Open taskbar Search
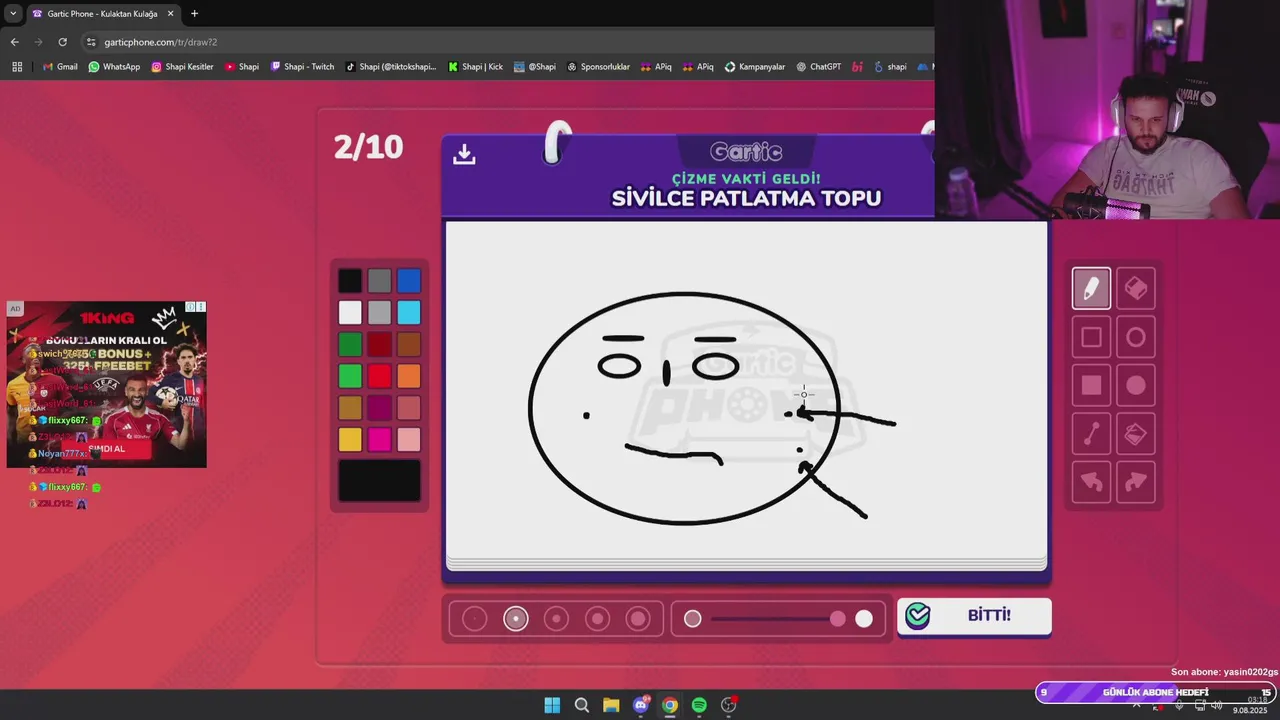The height and width of the screenshot is (720, 1280). point(581,705)
